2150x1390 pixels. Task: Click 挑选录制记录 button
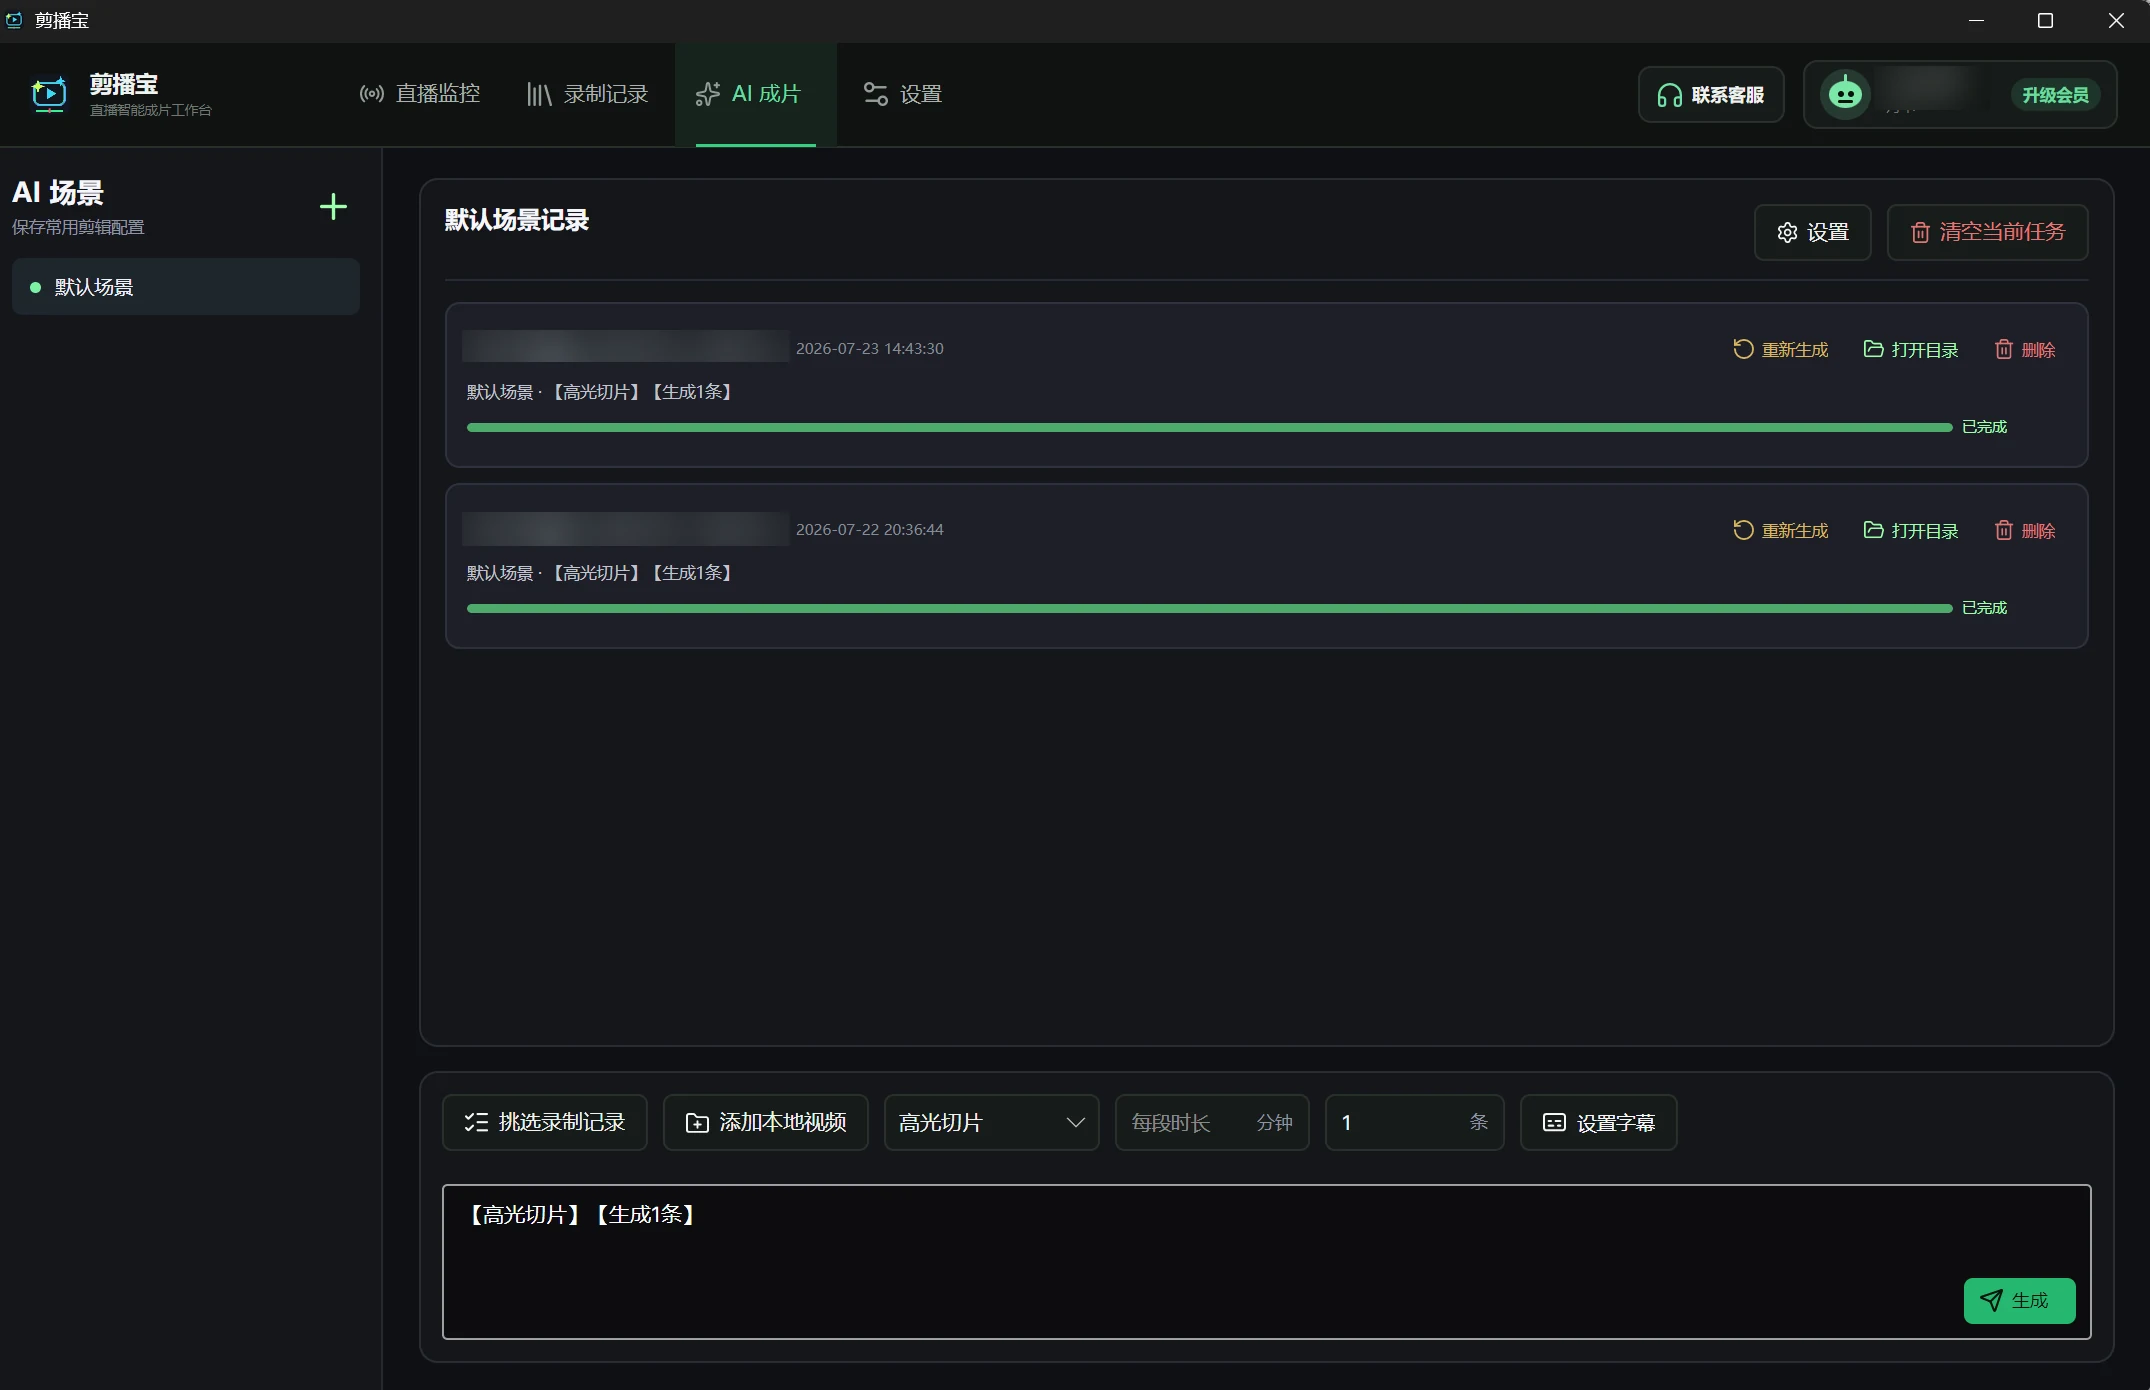pyautogui.click(x=545, y=1123)
